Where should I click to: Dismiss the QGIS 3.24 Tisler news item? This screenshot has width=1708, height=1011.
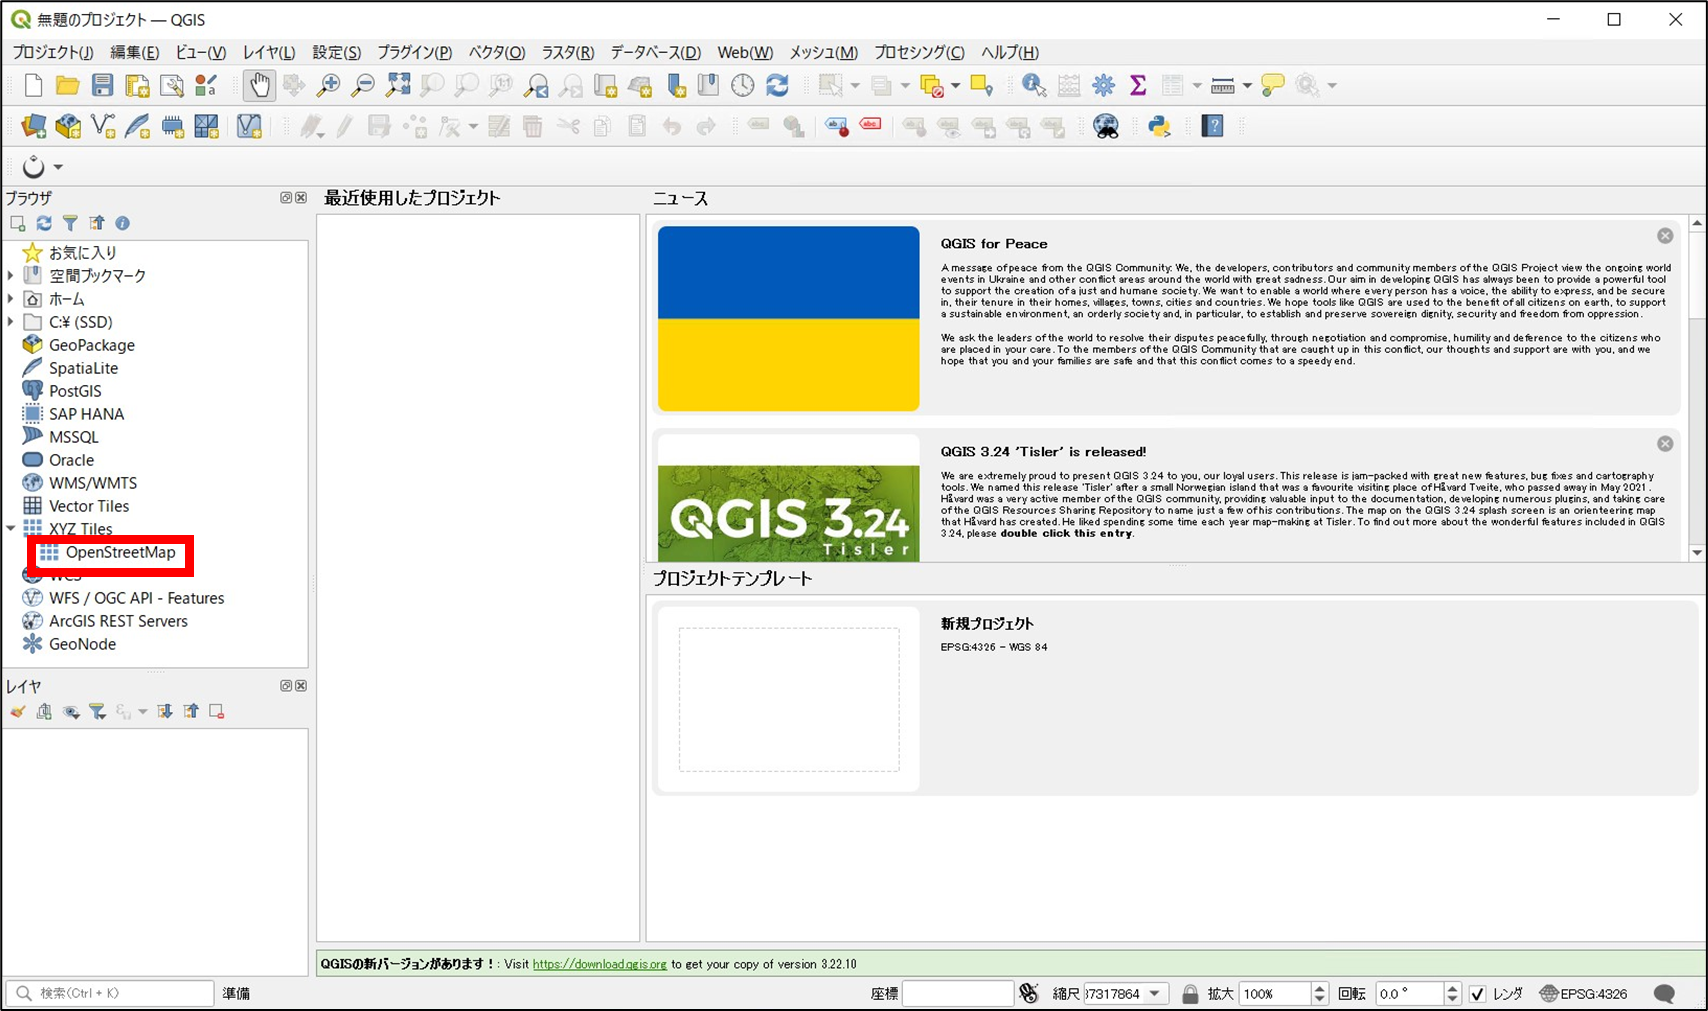coord(1665,444)
